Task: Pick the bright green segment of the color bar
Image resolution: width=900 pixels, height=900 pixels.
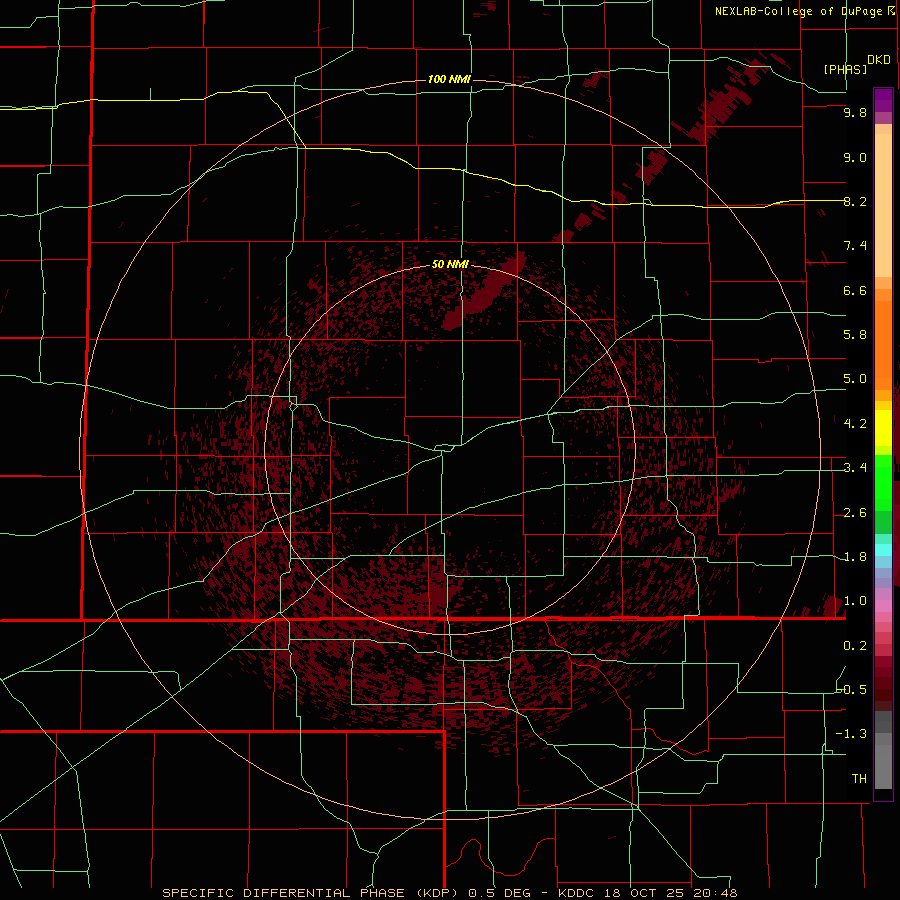Action: (x=883, y=483)
